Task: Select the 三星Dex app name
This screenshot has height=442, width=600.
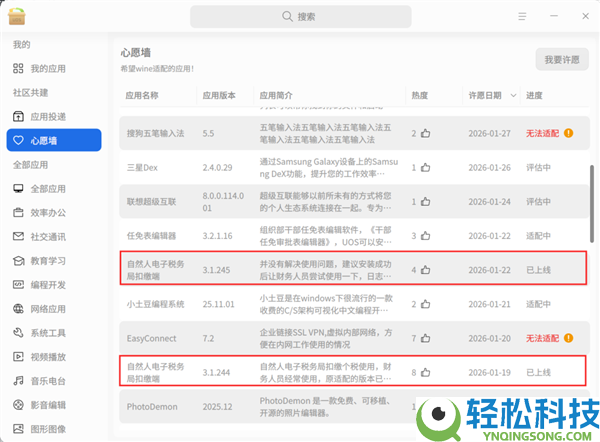Action: tap(142, 168)
